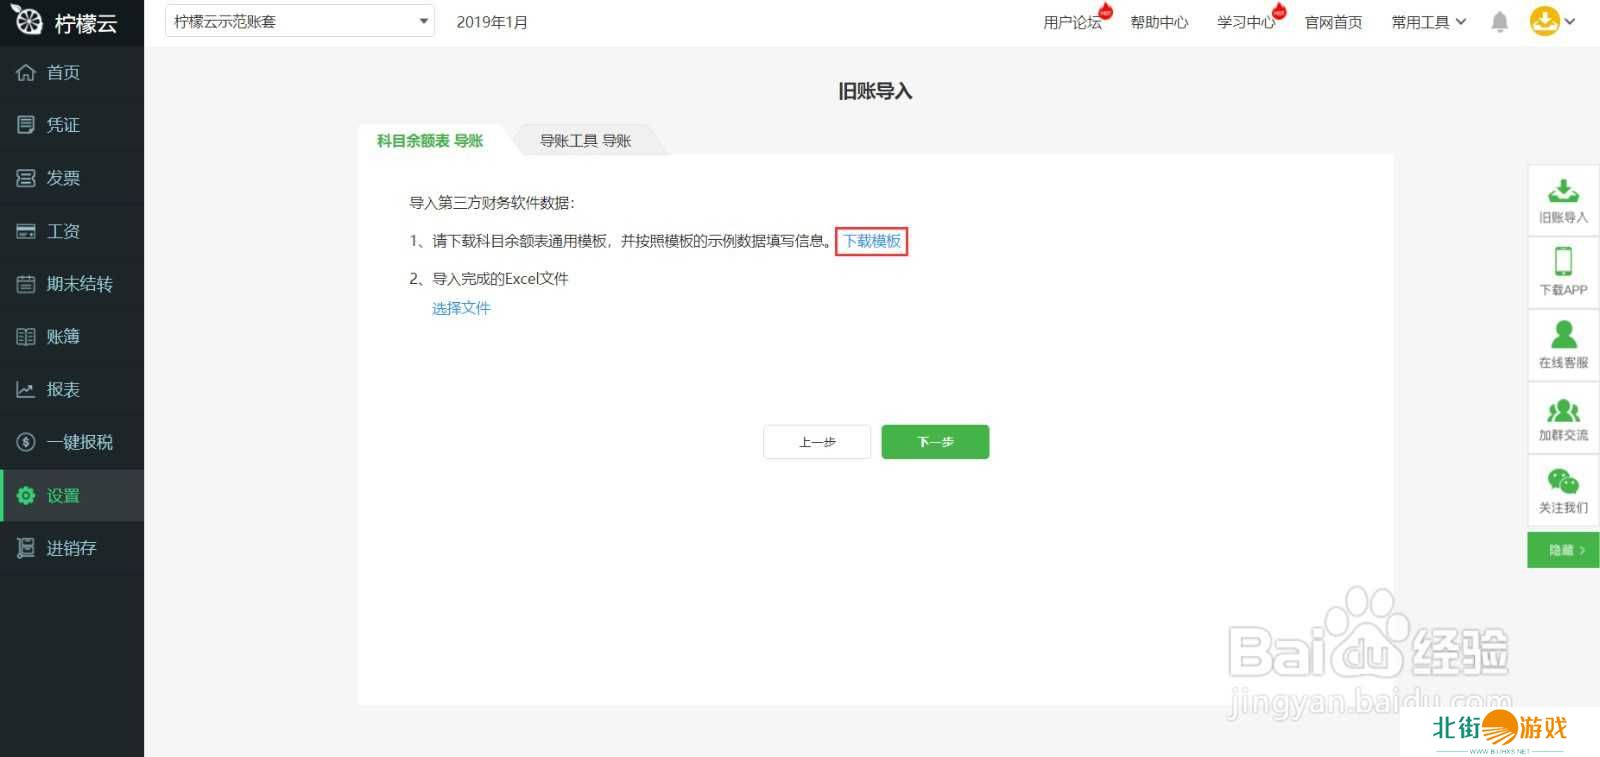Screen dimensions: 1600x757
Task: Click the green 下一步 button
Action: coord(935,442)
